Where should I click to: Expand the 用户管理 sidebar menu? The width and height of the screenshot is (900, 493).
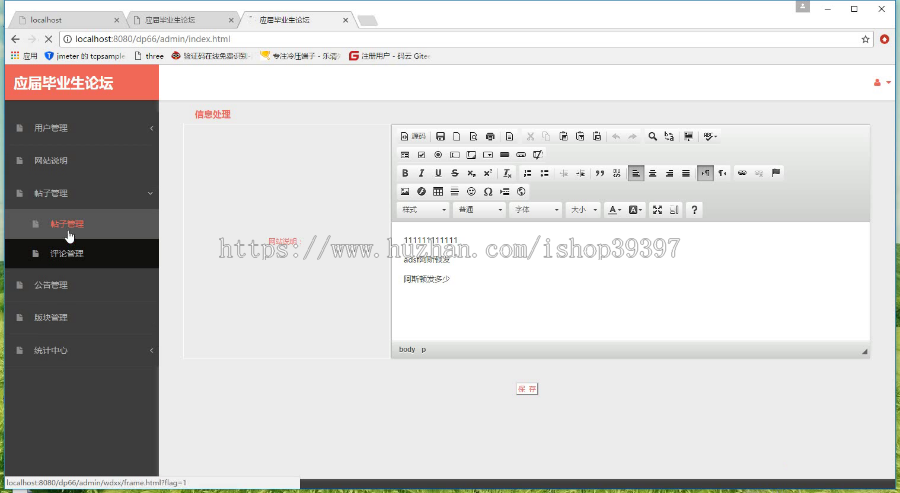[82, 128]
